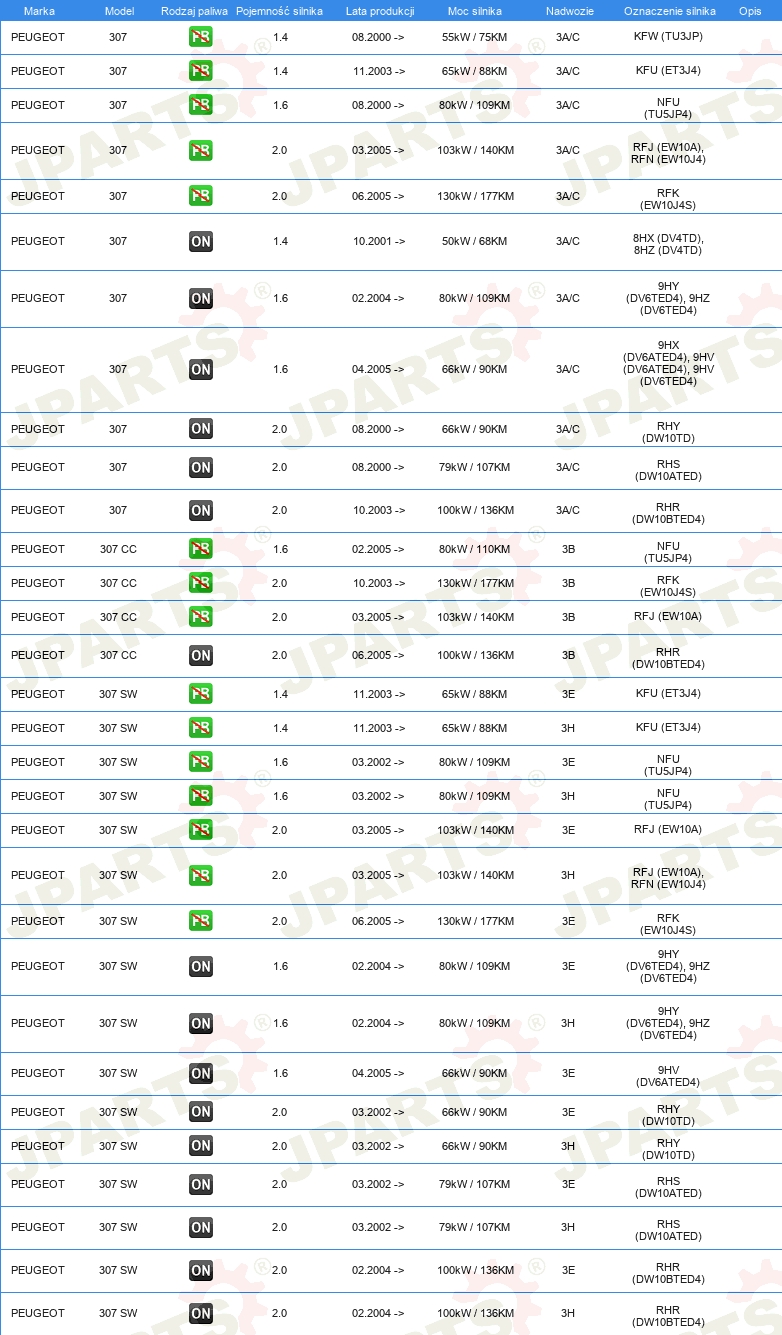Click the PB fuel icon in the 307 SW 3H NFU (TU5JP4) row

point(201,796)
